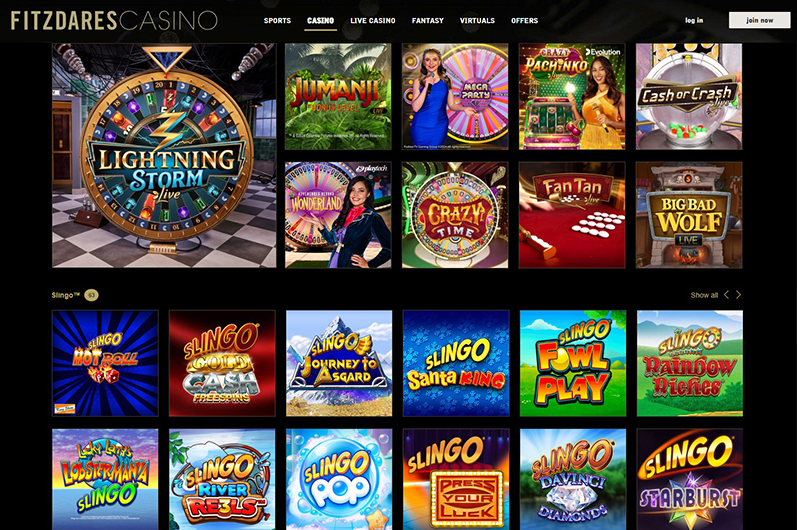Open the Crazy Time game tile
This screenshot has width=797, height=530.
click(x=455, y=215)
